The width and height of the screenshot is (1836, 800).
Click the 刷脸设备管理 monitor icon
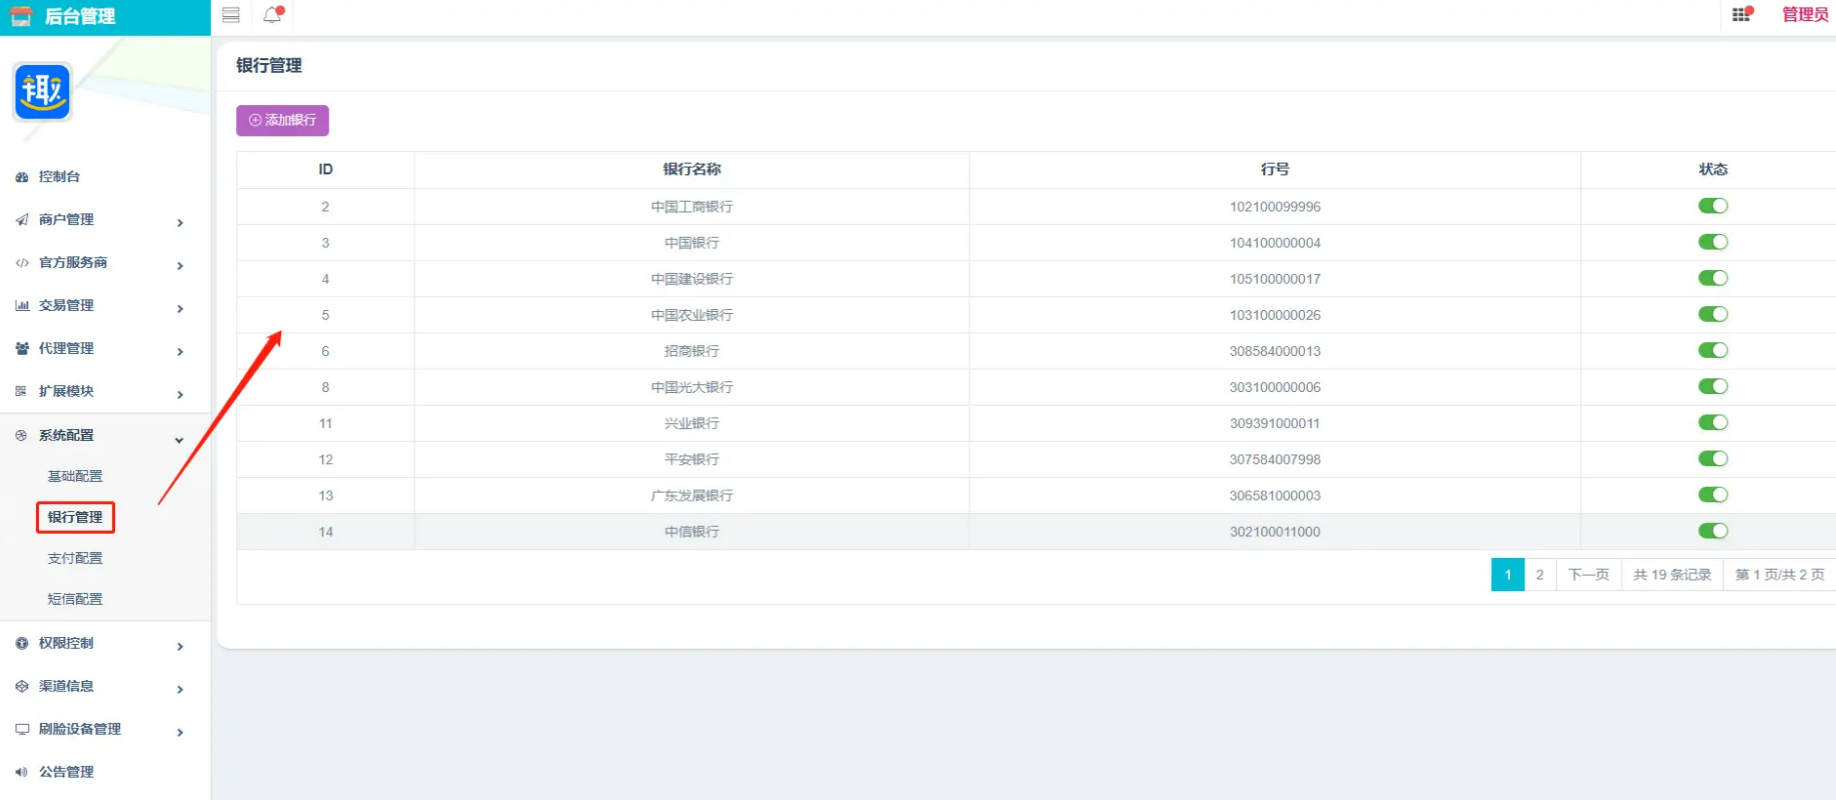click(22, 730)
